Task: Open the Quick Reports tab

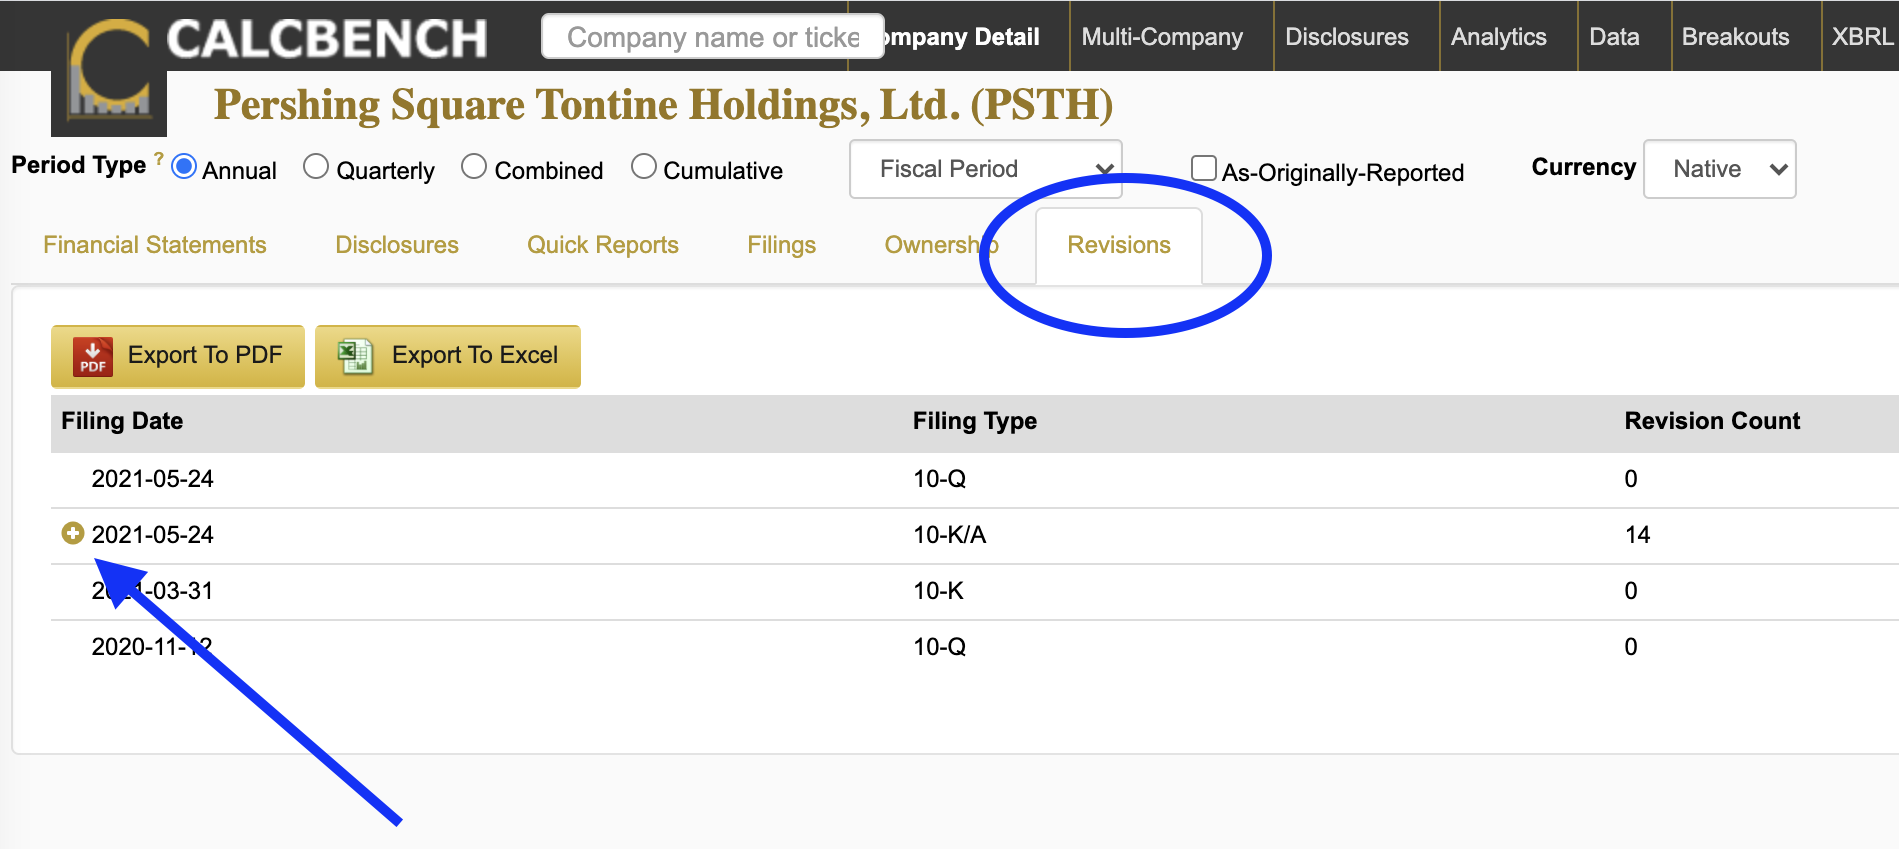Action: (x=603, y=245)
